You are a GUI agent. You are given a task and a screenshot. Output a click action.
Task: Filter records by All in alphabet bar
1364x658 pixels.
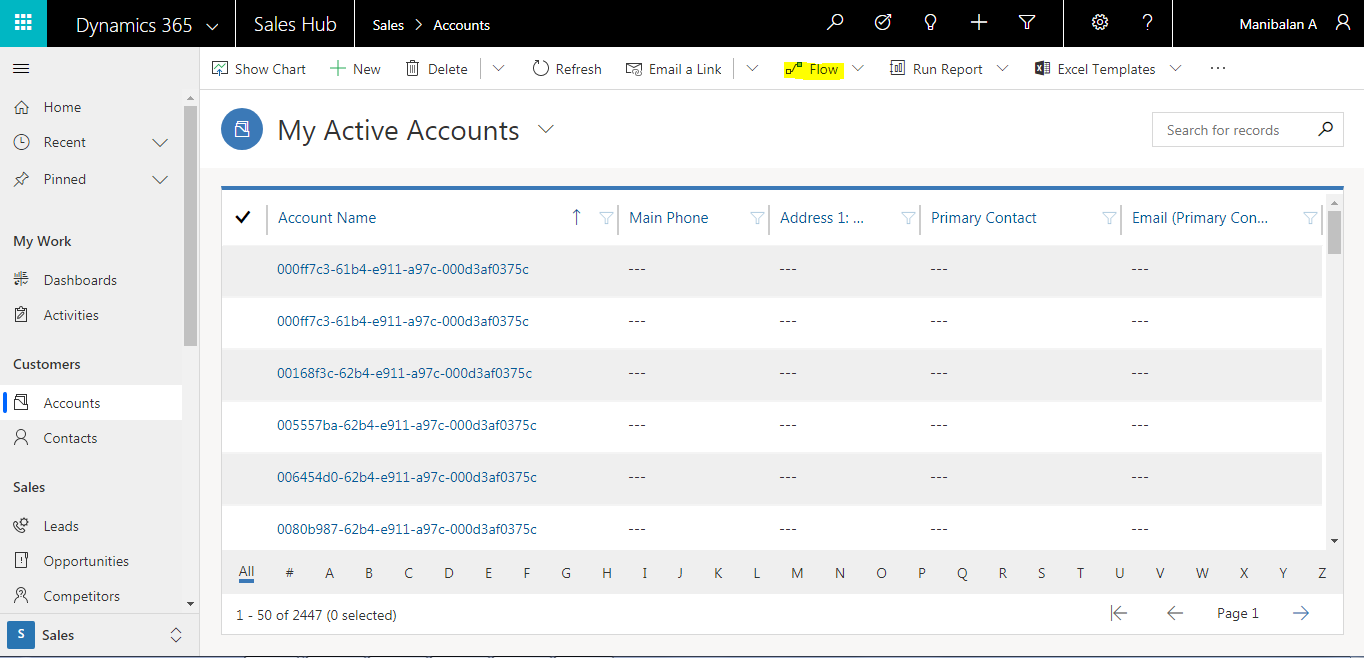click(246, 572)
